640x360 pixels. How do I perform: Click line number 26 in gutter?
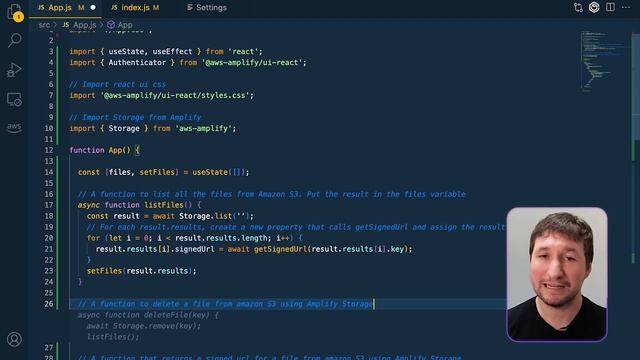click(49, 304)
